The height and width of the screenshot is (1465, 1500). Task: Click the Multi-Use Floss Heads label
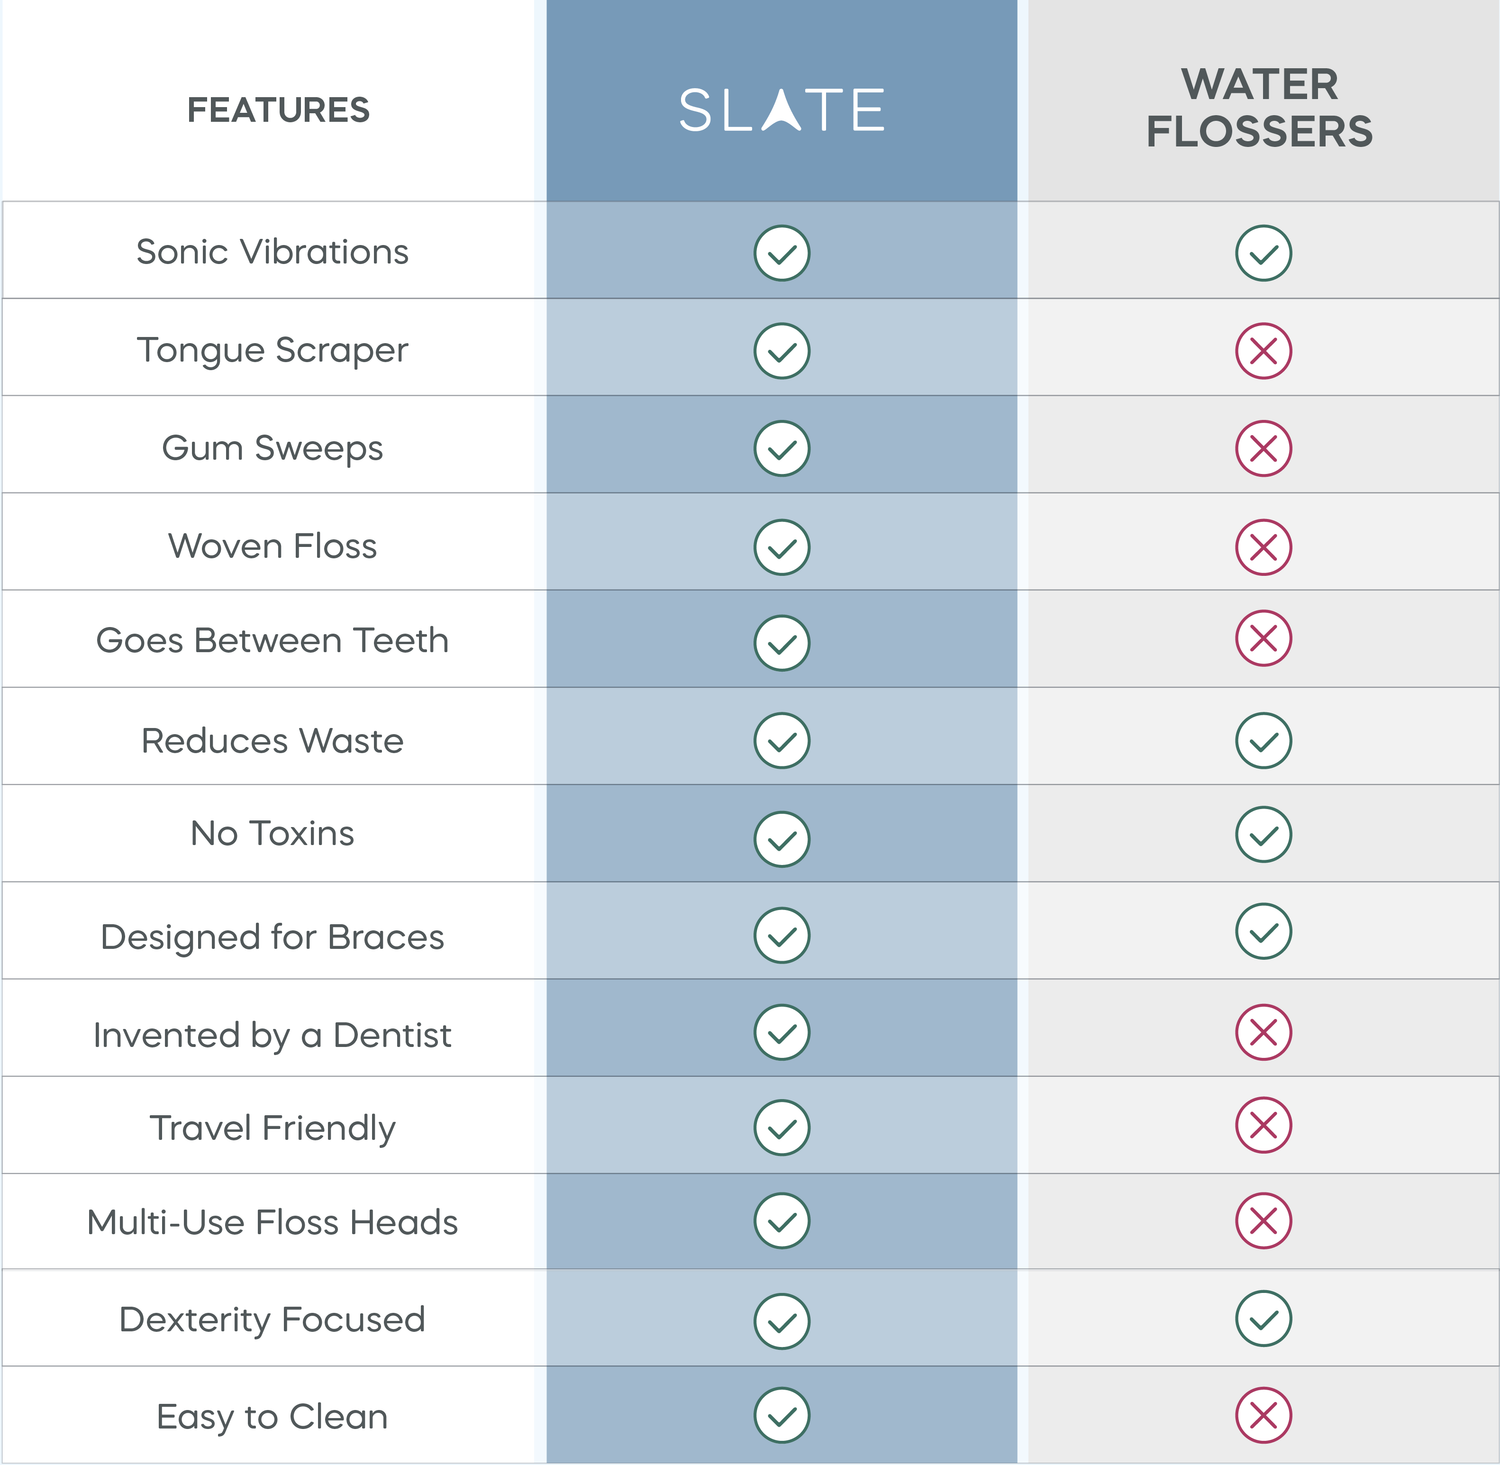click(272, 1222)
